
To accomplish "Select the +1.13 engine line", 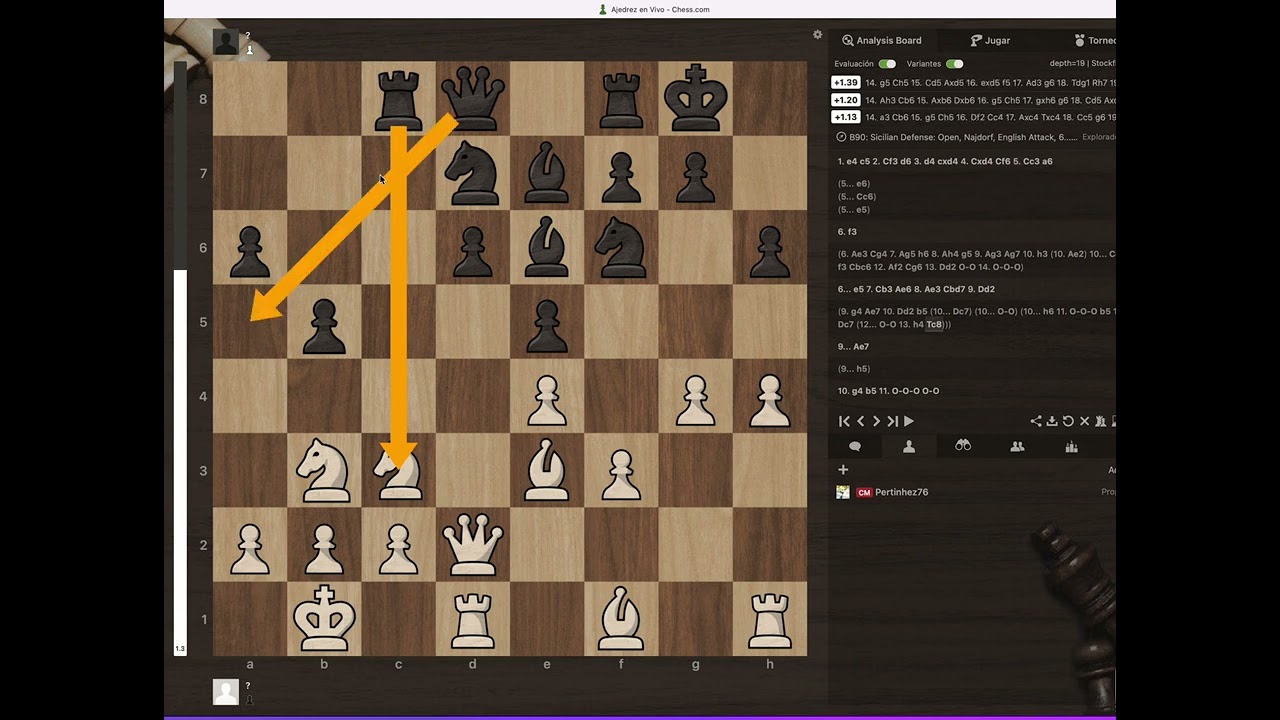I will coord(975,117).
